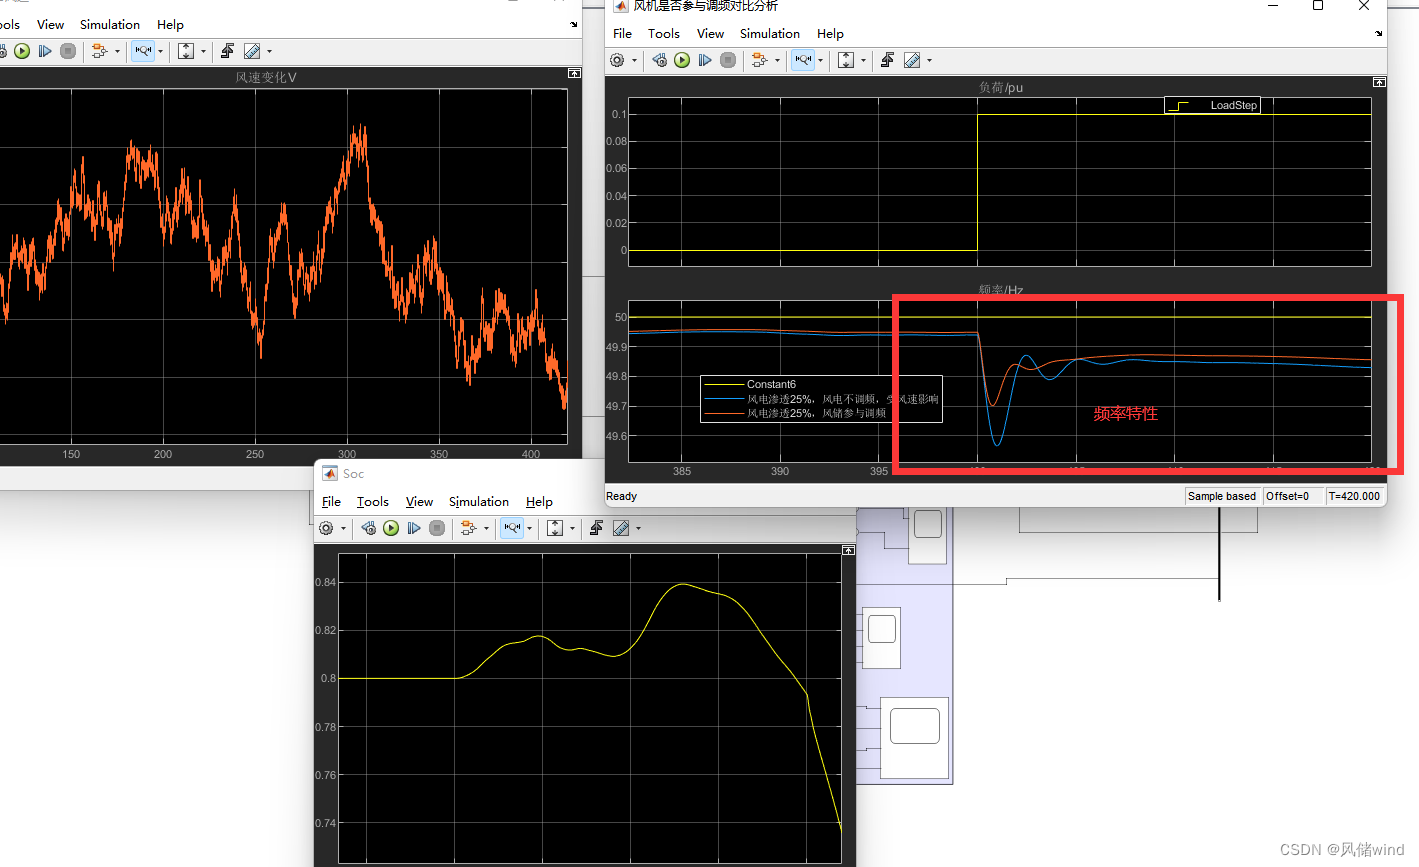Maximize axes icon on Soc plot
Screen dimensions: 1419x867
coord(848,550)
